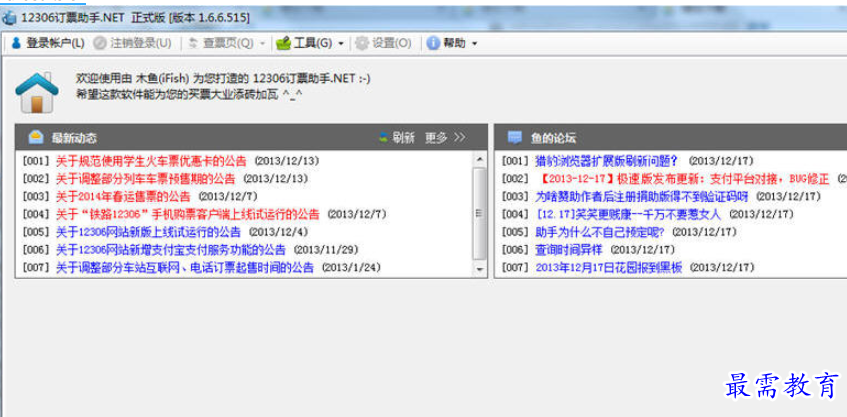
Task: Click news list scrollbar up arrow
Action: (x=479, y=159)
